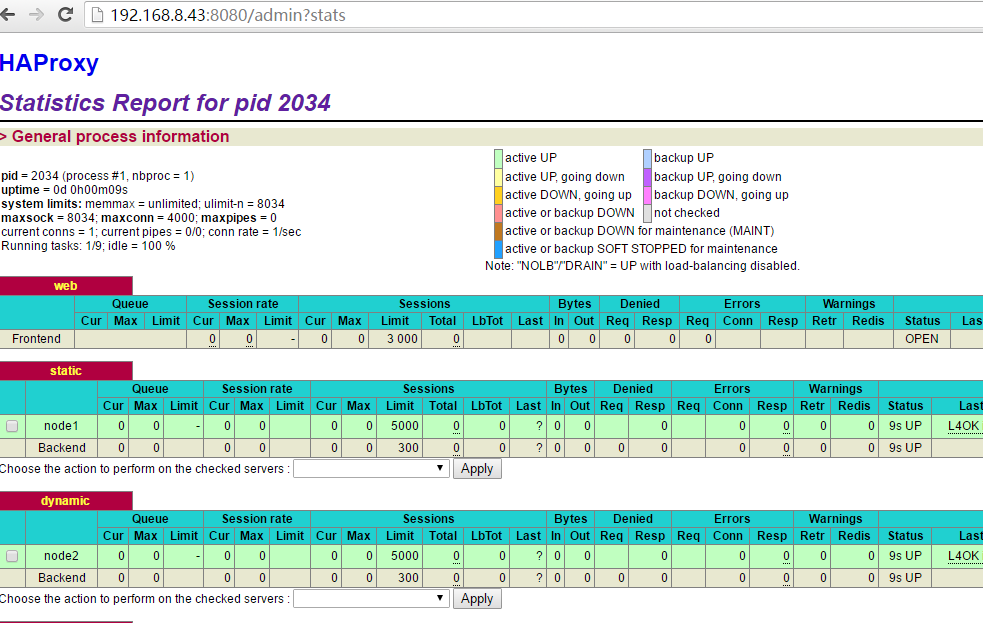The image size is (983, 623).
Task: Click the 5000 session limit for node2
Action: (405, 556)
